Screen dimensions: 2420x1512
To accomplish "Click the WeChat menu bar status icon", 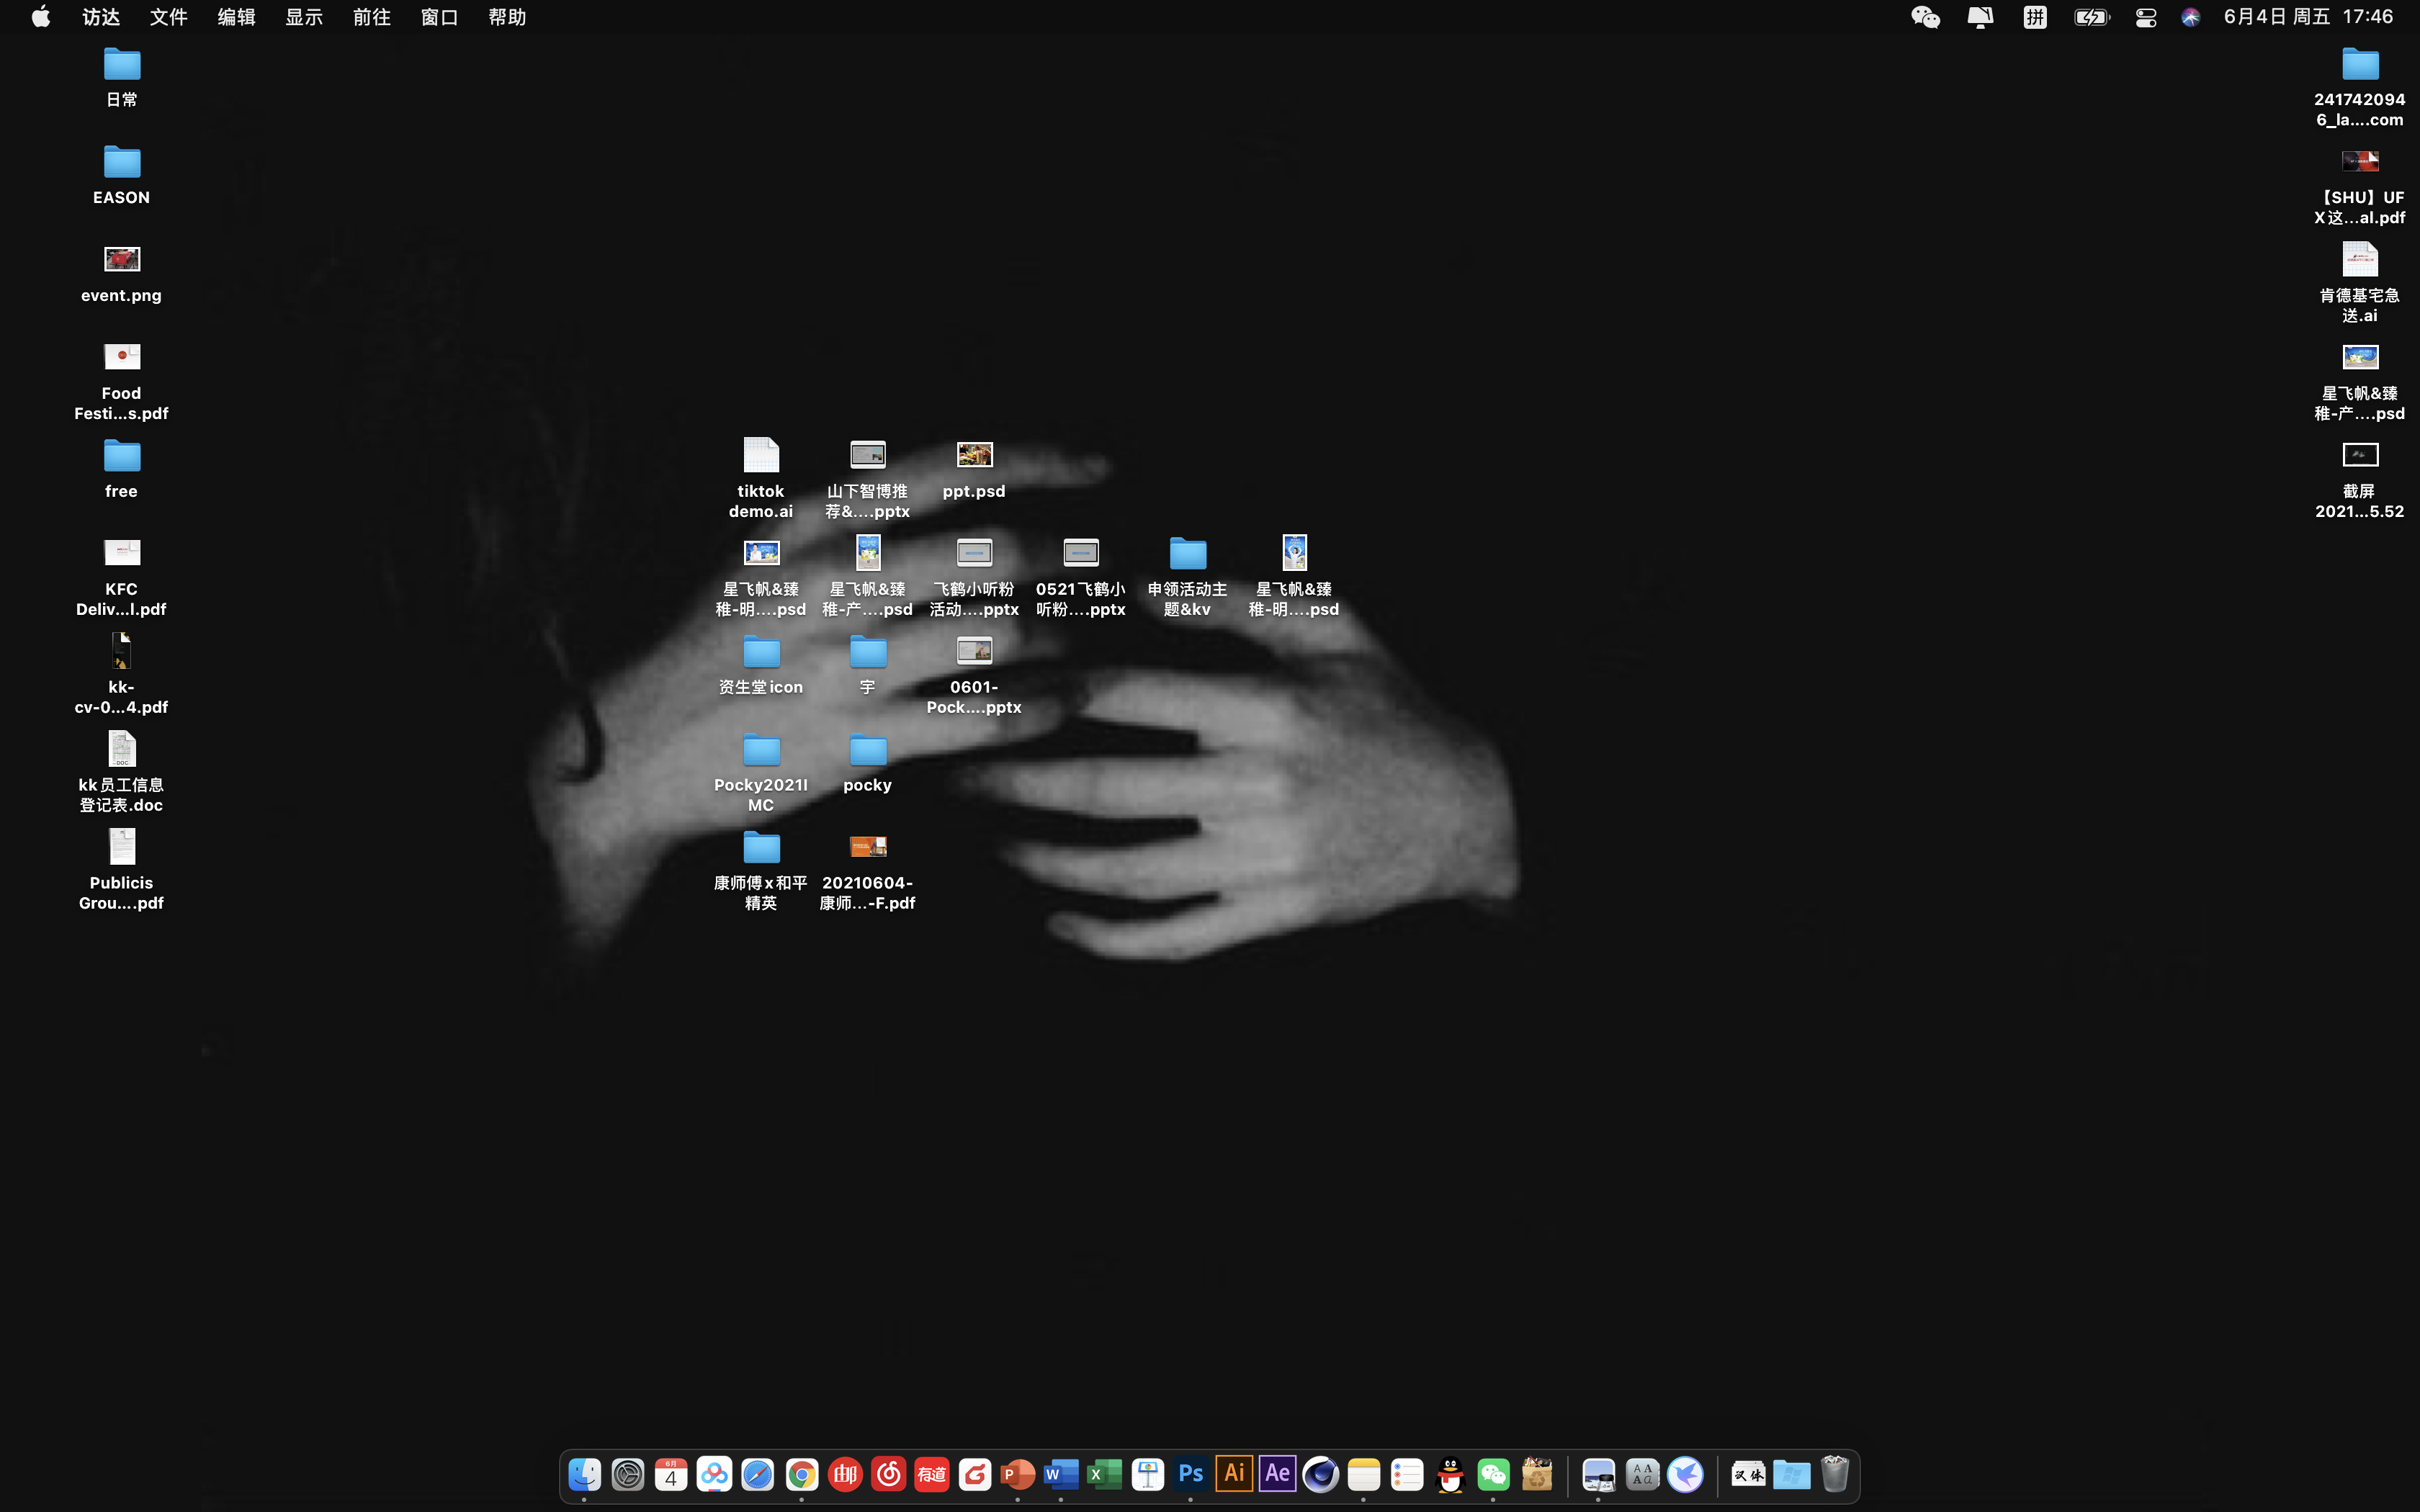I will tap(1925, 17).
